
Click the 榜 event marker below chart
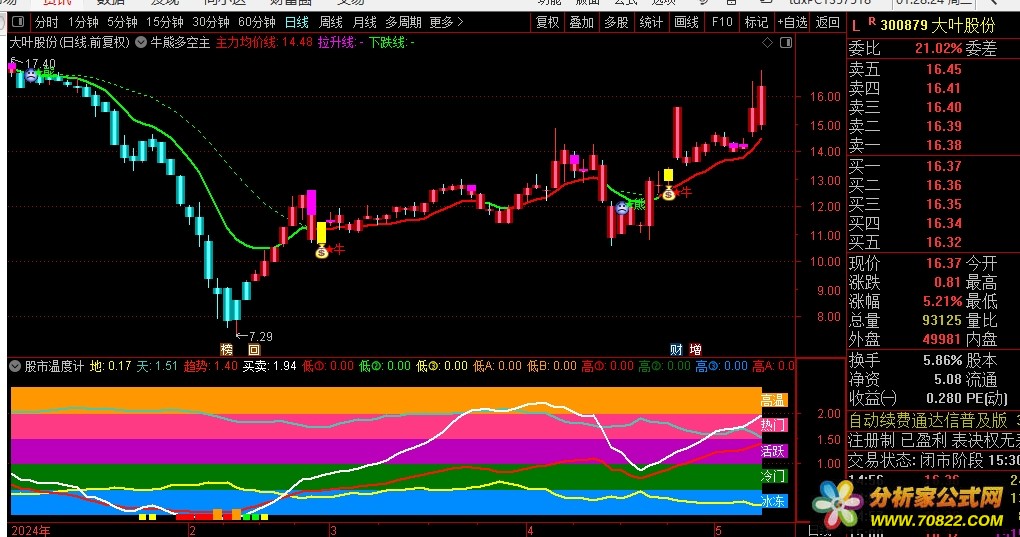[x=226, y=349]
